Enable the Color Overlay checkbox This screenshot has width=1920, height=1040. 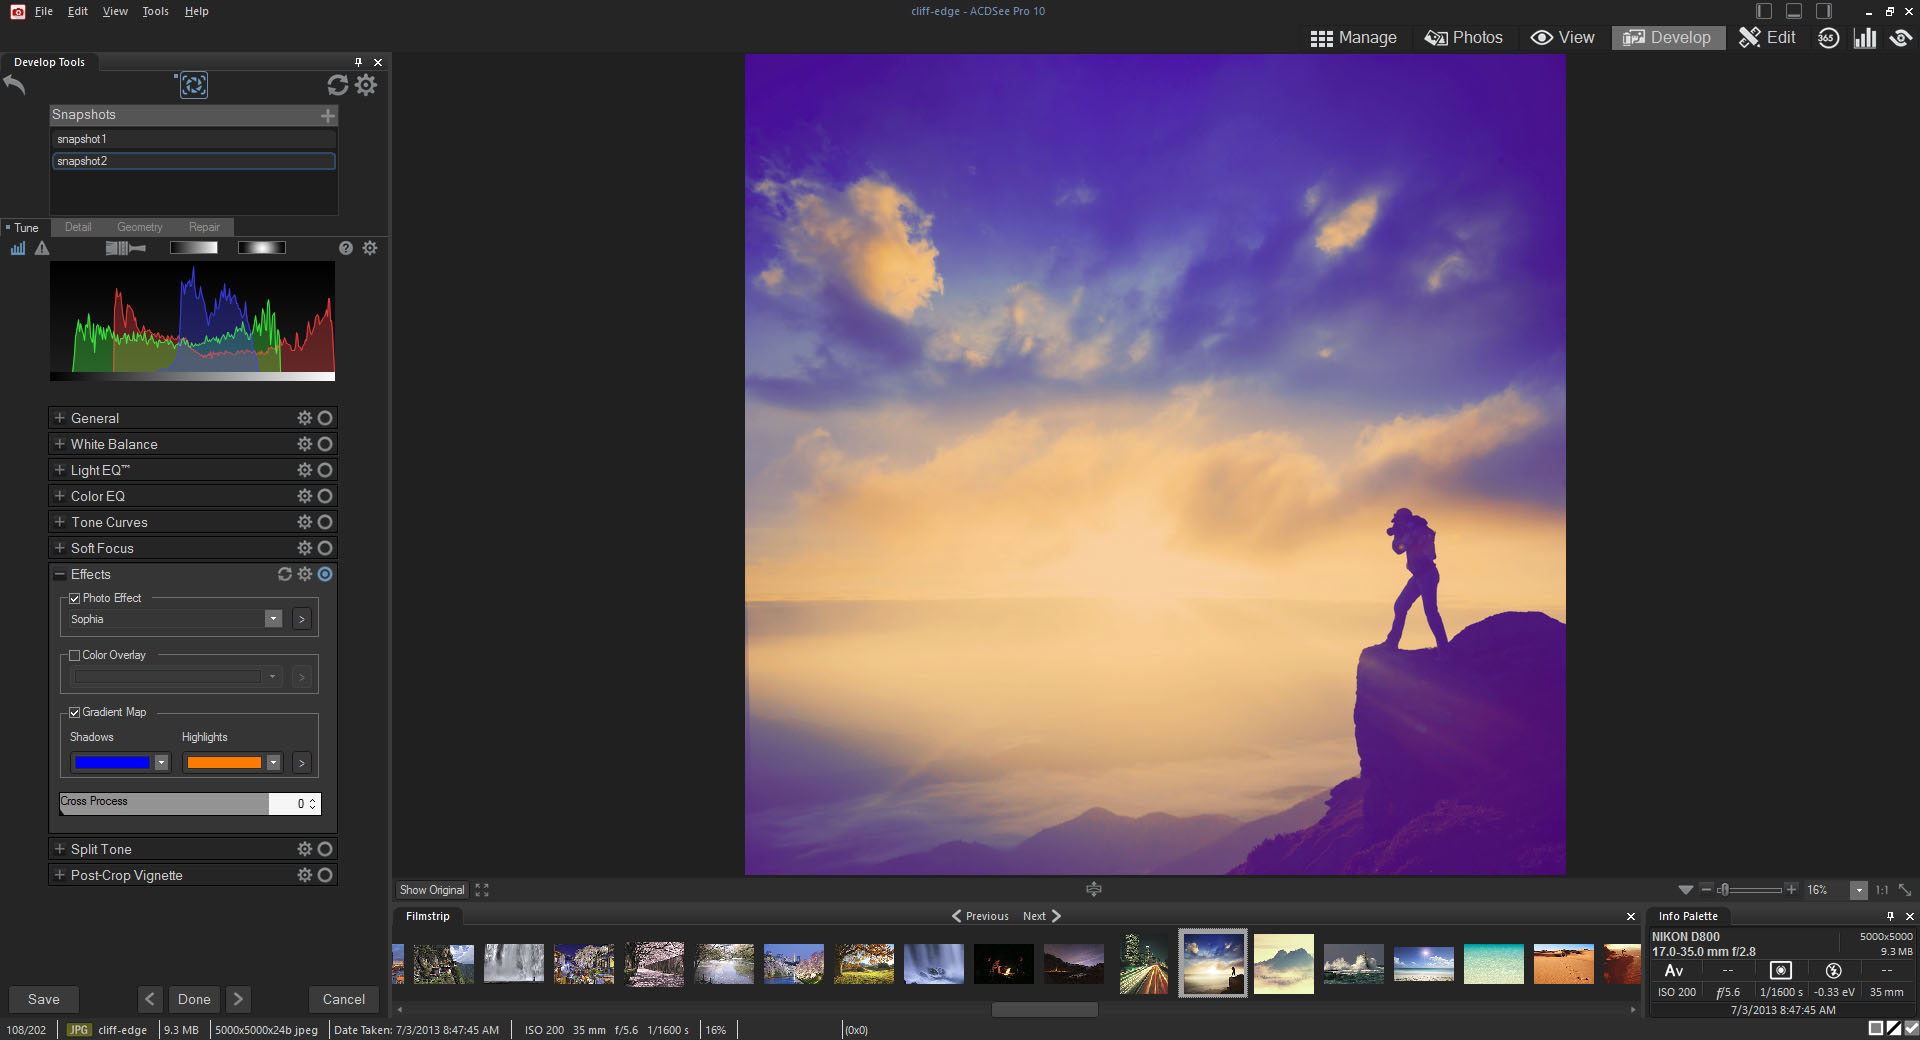coord(75,656)
